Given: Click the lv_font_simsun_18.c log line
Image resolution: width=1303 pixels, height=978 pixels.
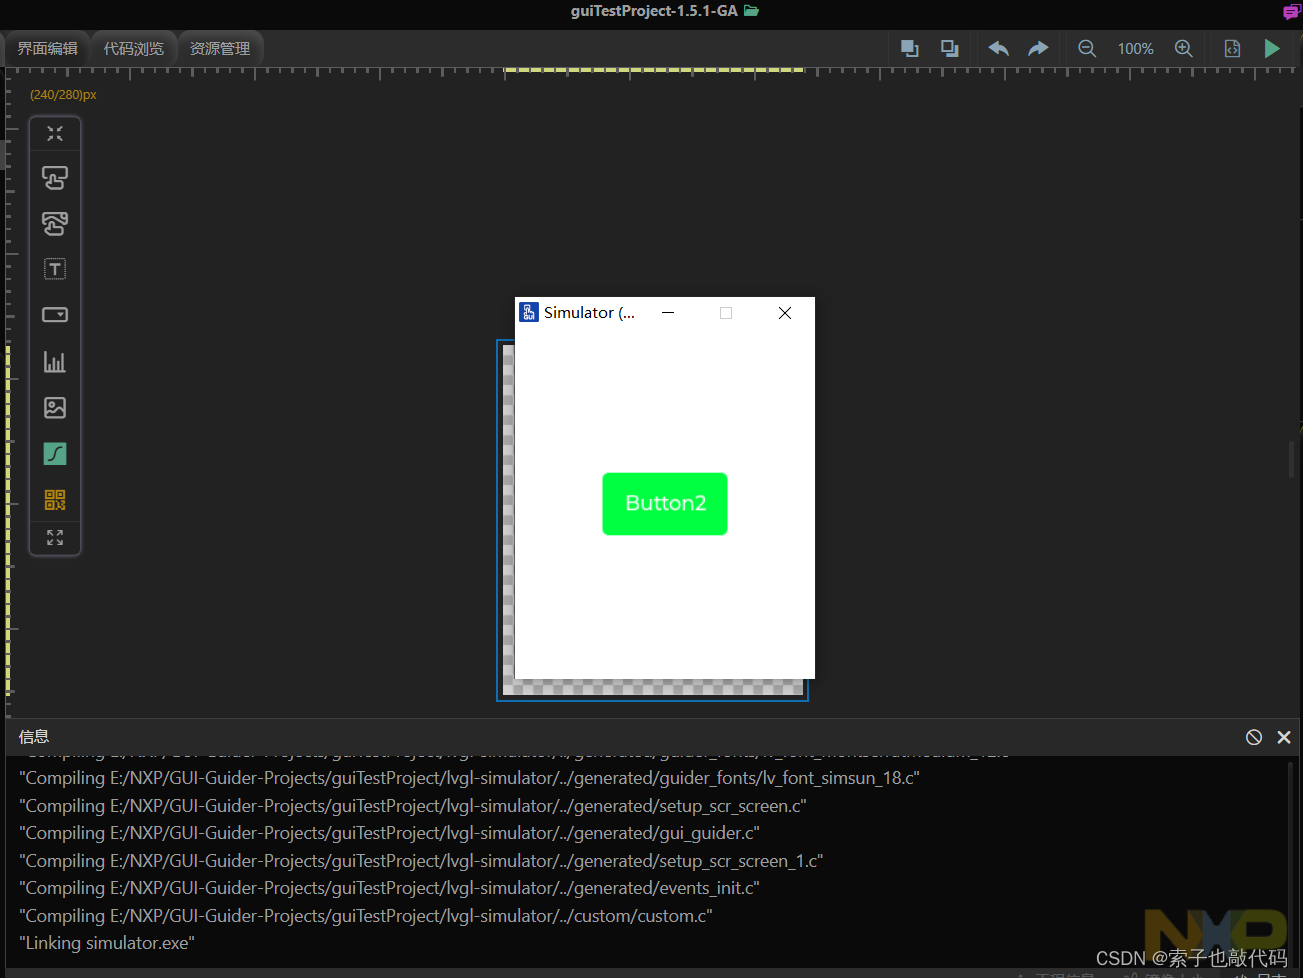Looking at the screenshot, I should click(469, 778).
